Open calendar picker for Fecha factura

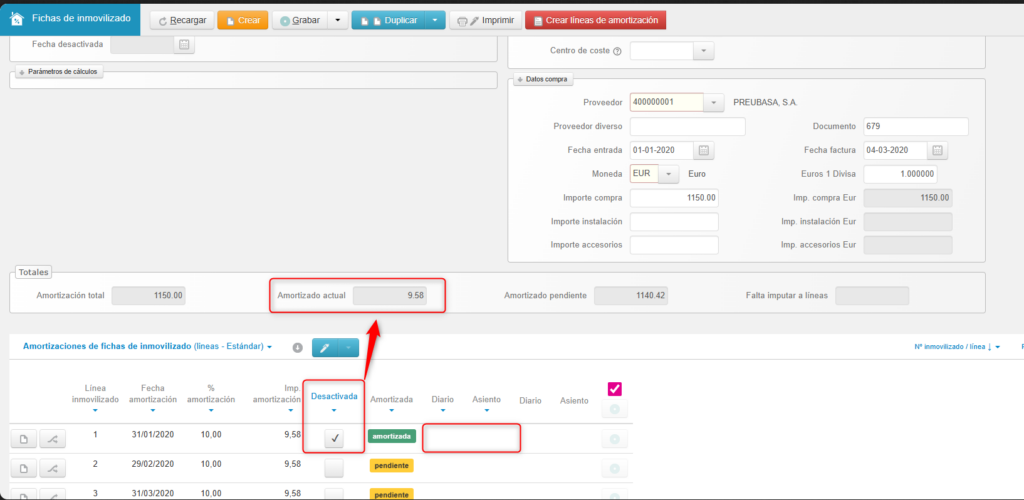click(937, 150)
